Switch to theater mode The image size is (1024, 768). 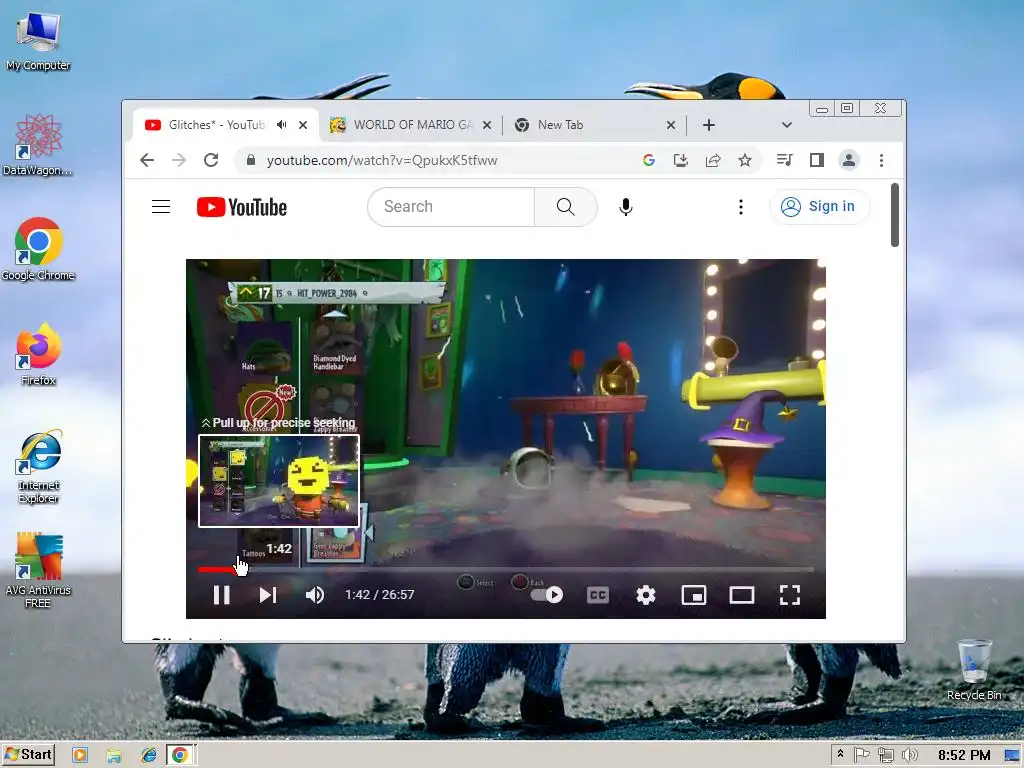click(742, 595)
